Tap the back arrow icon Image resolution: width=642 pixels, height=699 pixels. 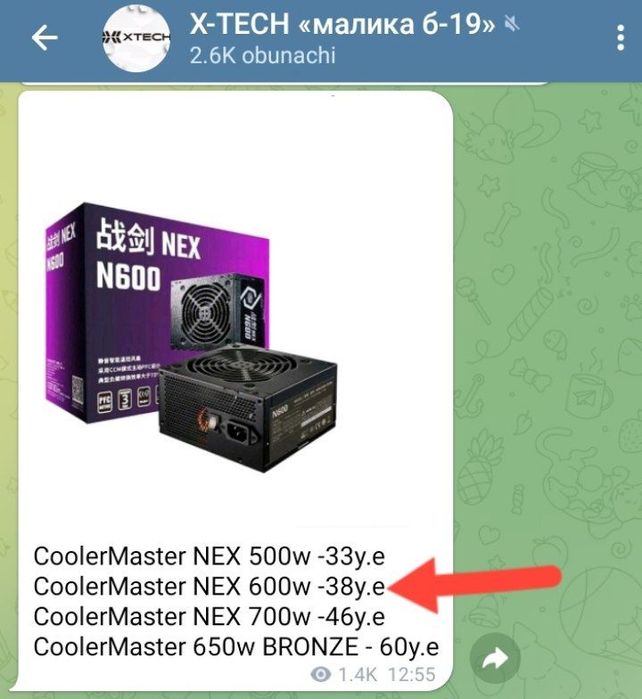click(x=45, y=37)
